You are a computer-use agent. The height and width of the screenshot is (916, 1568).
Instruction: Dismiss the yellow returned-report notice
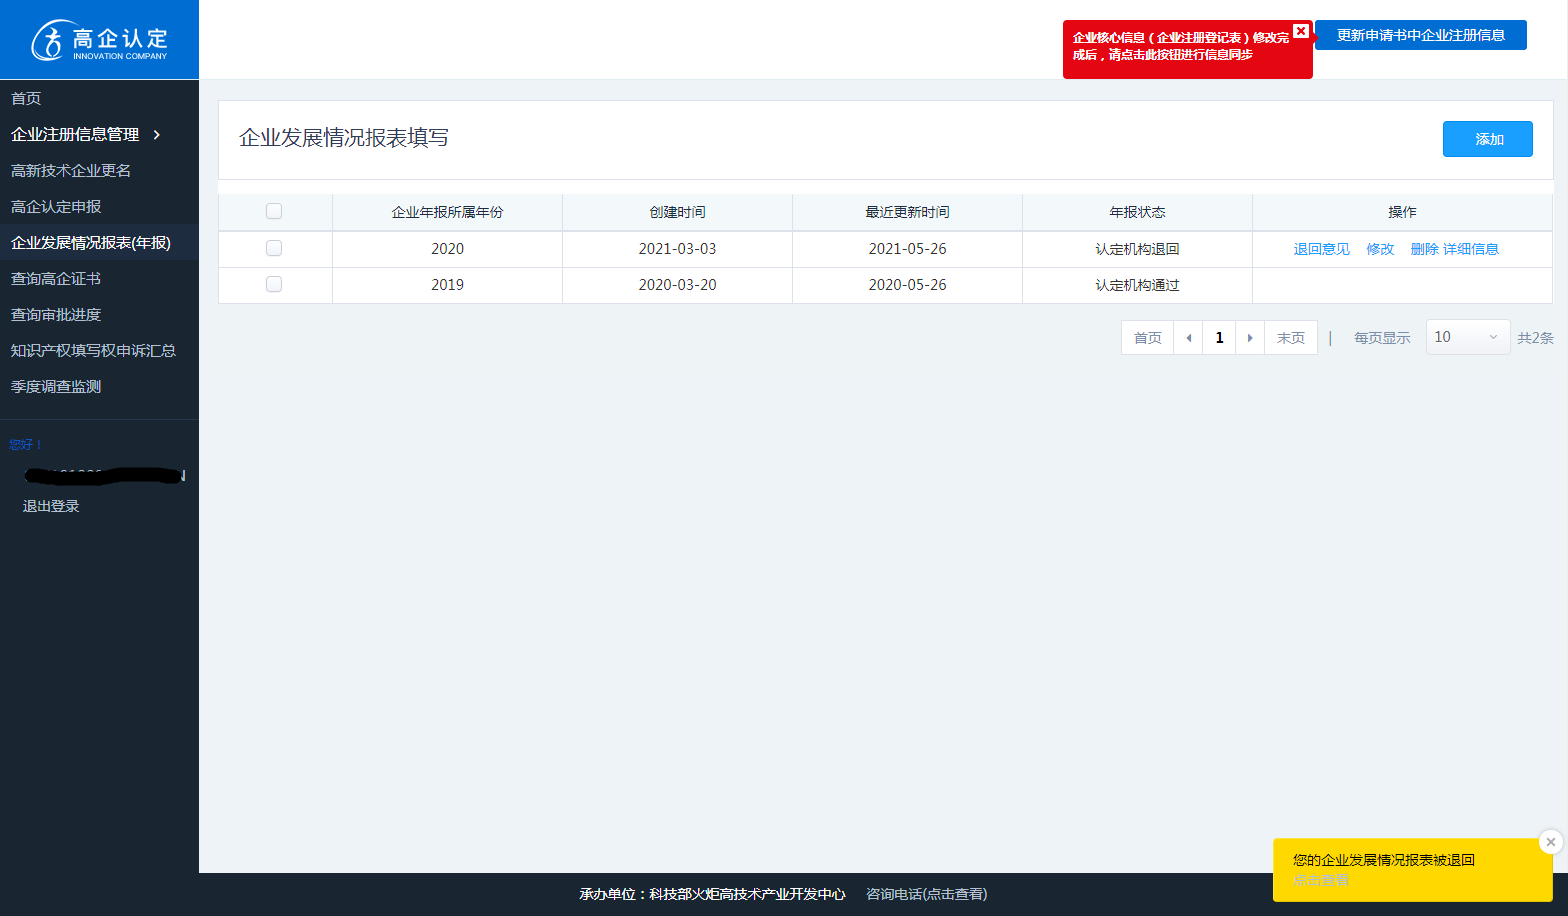tap(1550, 842)
